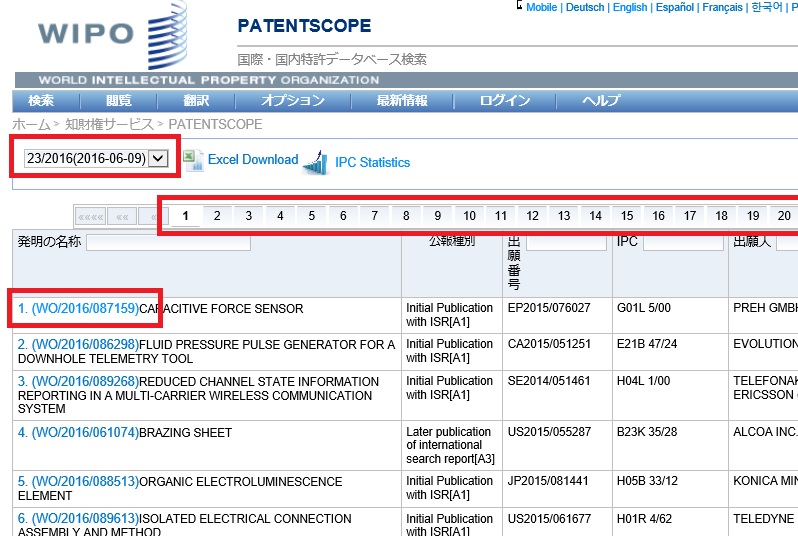Go to results page 19
Screen dimensions: 798x536
click(754, 216)
